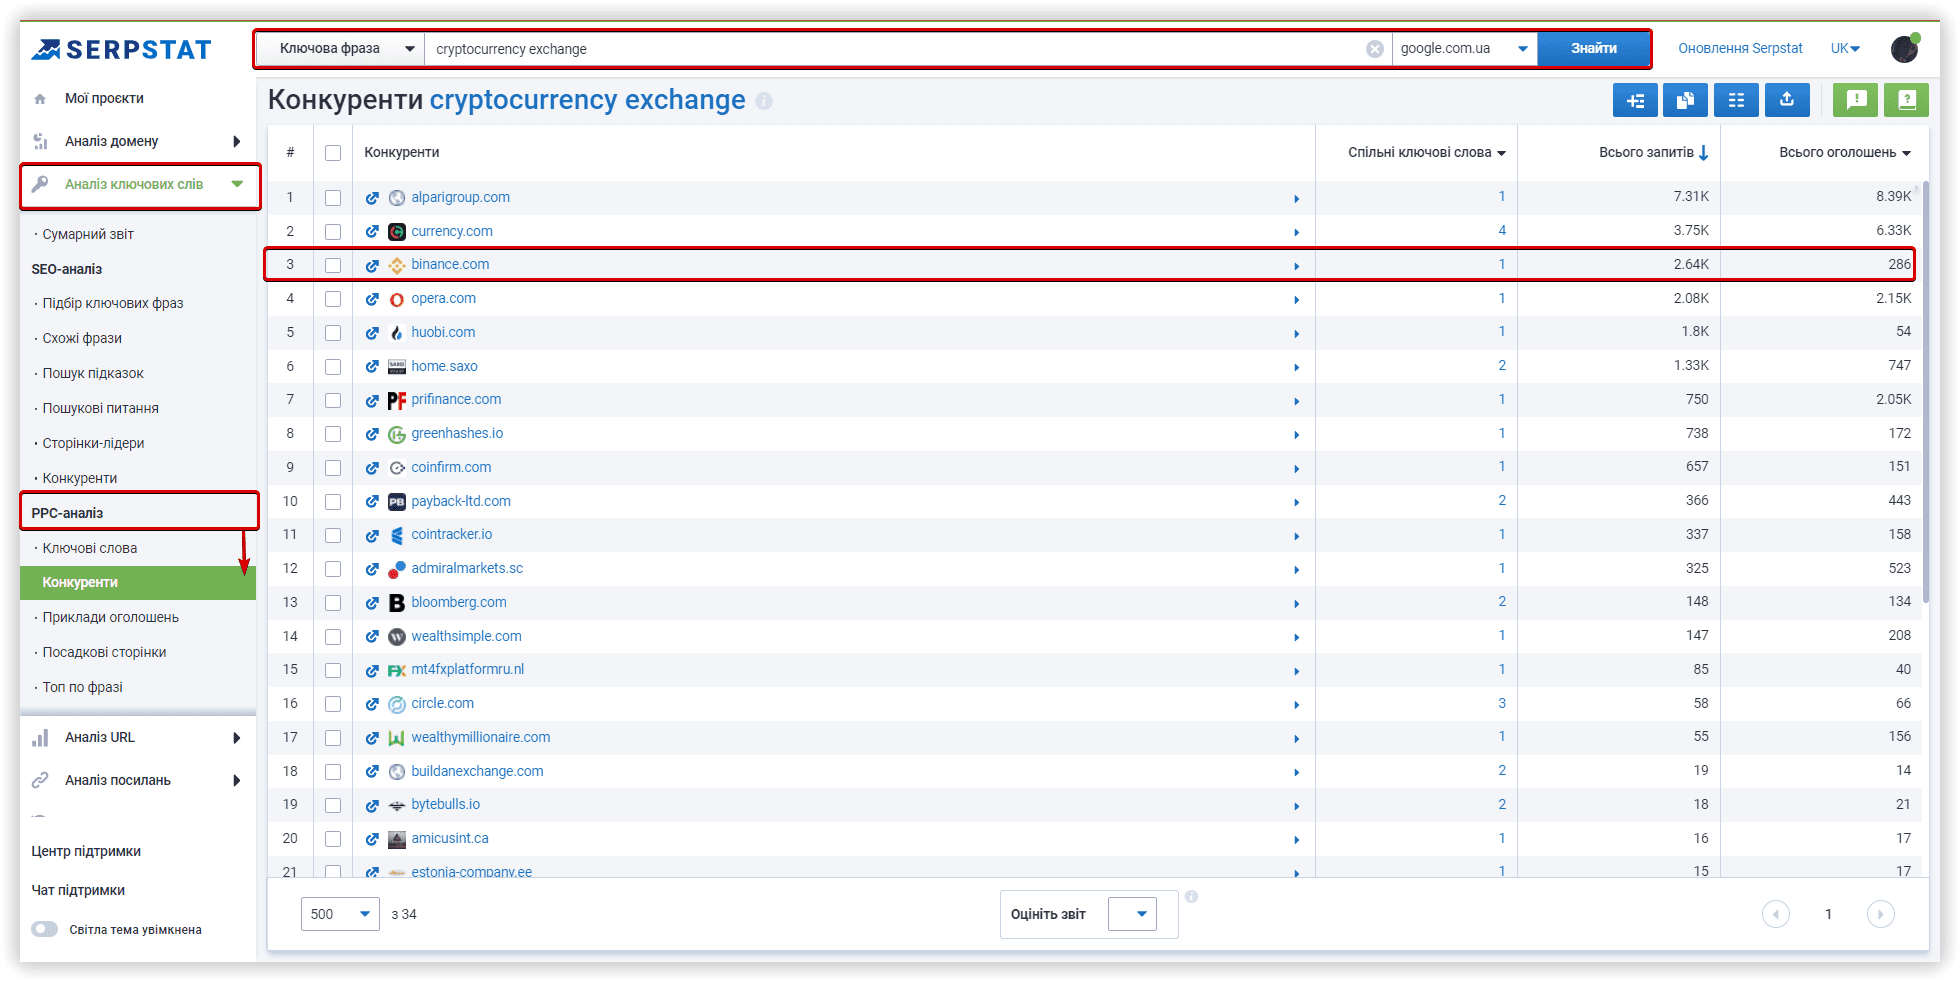Toggle the select-all header checkbox
The width and height of the screenshot is (1960, 982).
click(x=333, y=153)
